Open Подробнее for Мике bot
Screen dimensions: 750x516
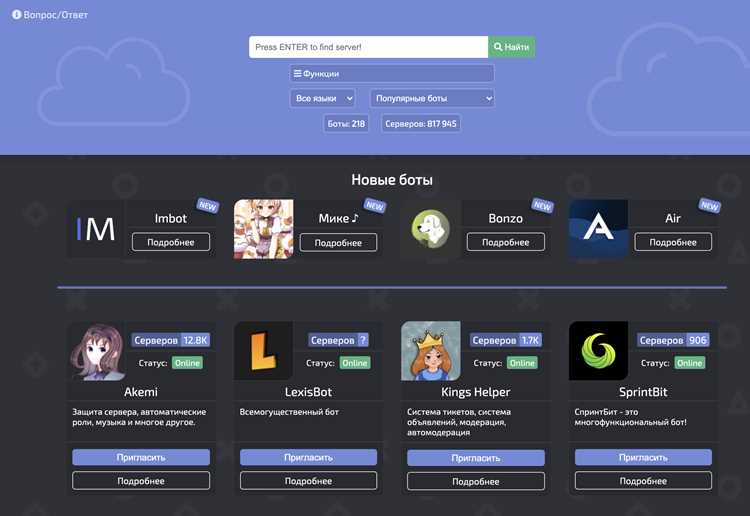(338, 242)
